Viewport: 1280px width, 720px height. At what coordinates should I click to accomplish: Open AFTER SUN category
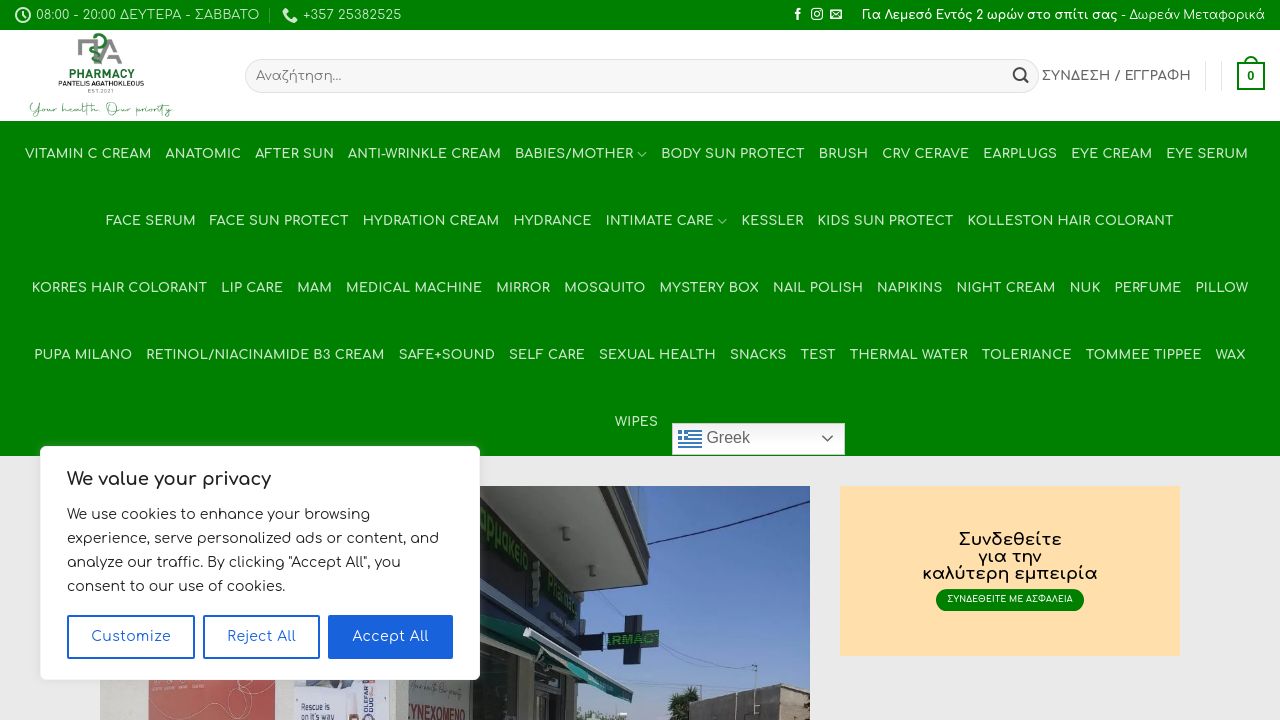(x=294, y=154)
